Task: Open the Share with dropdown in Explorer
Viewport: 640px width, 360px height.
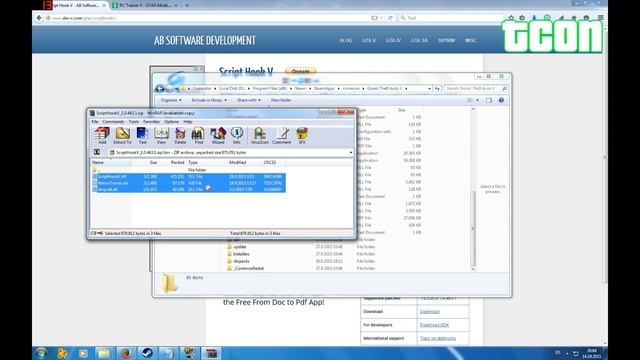Action: pyautogui.click(x=249, y=100)
